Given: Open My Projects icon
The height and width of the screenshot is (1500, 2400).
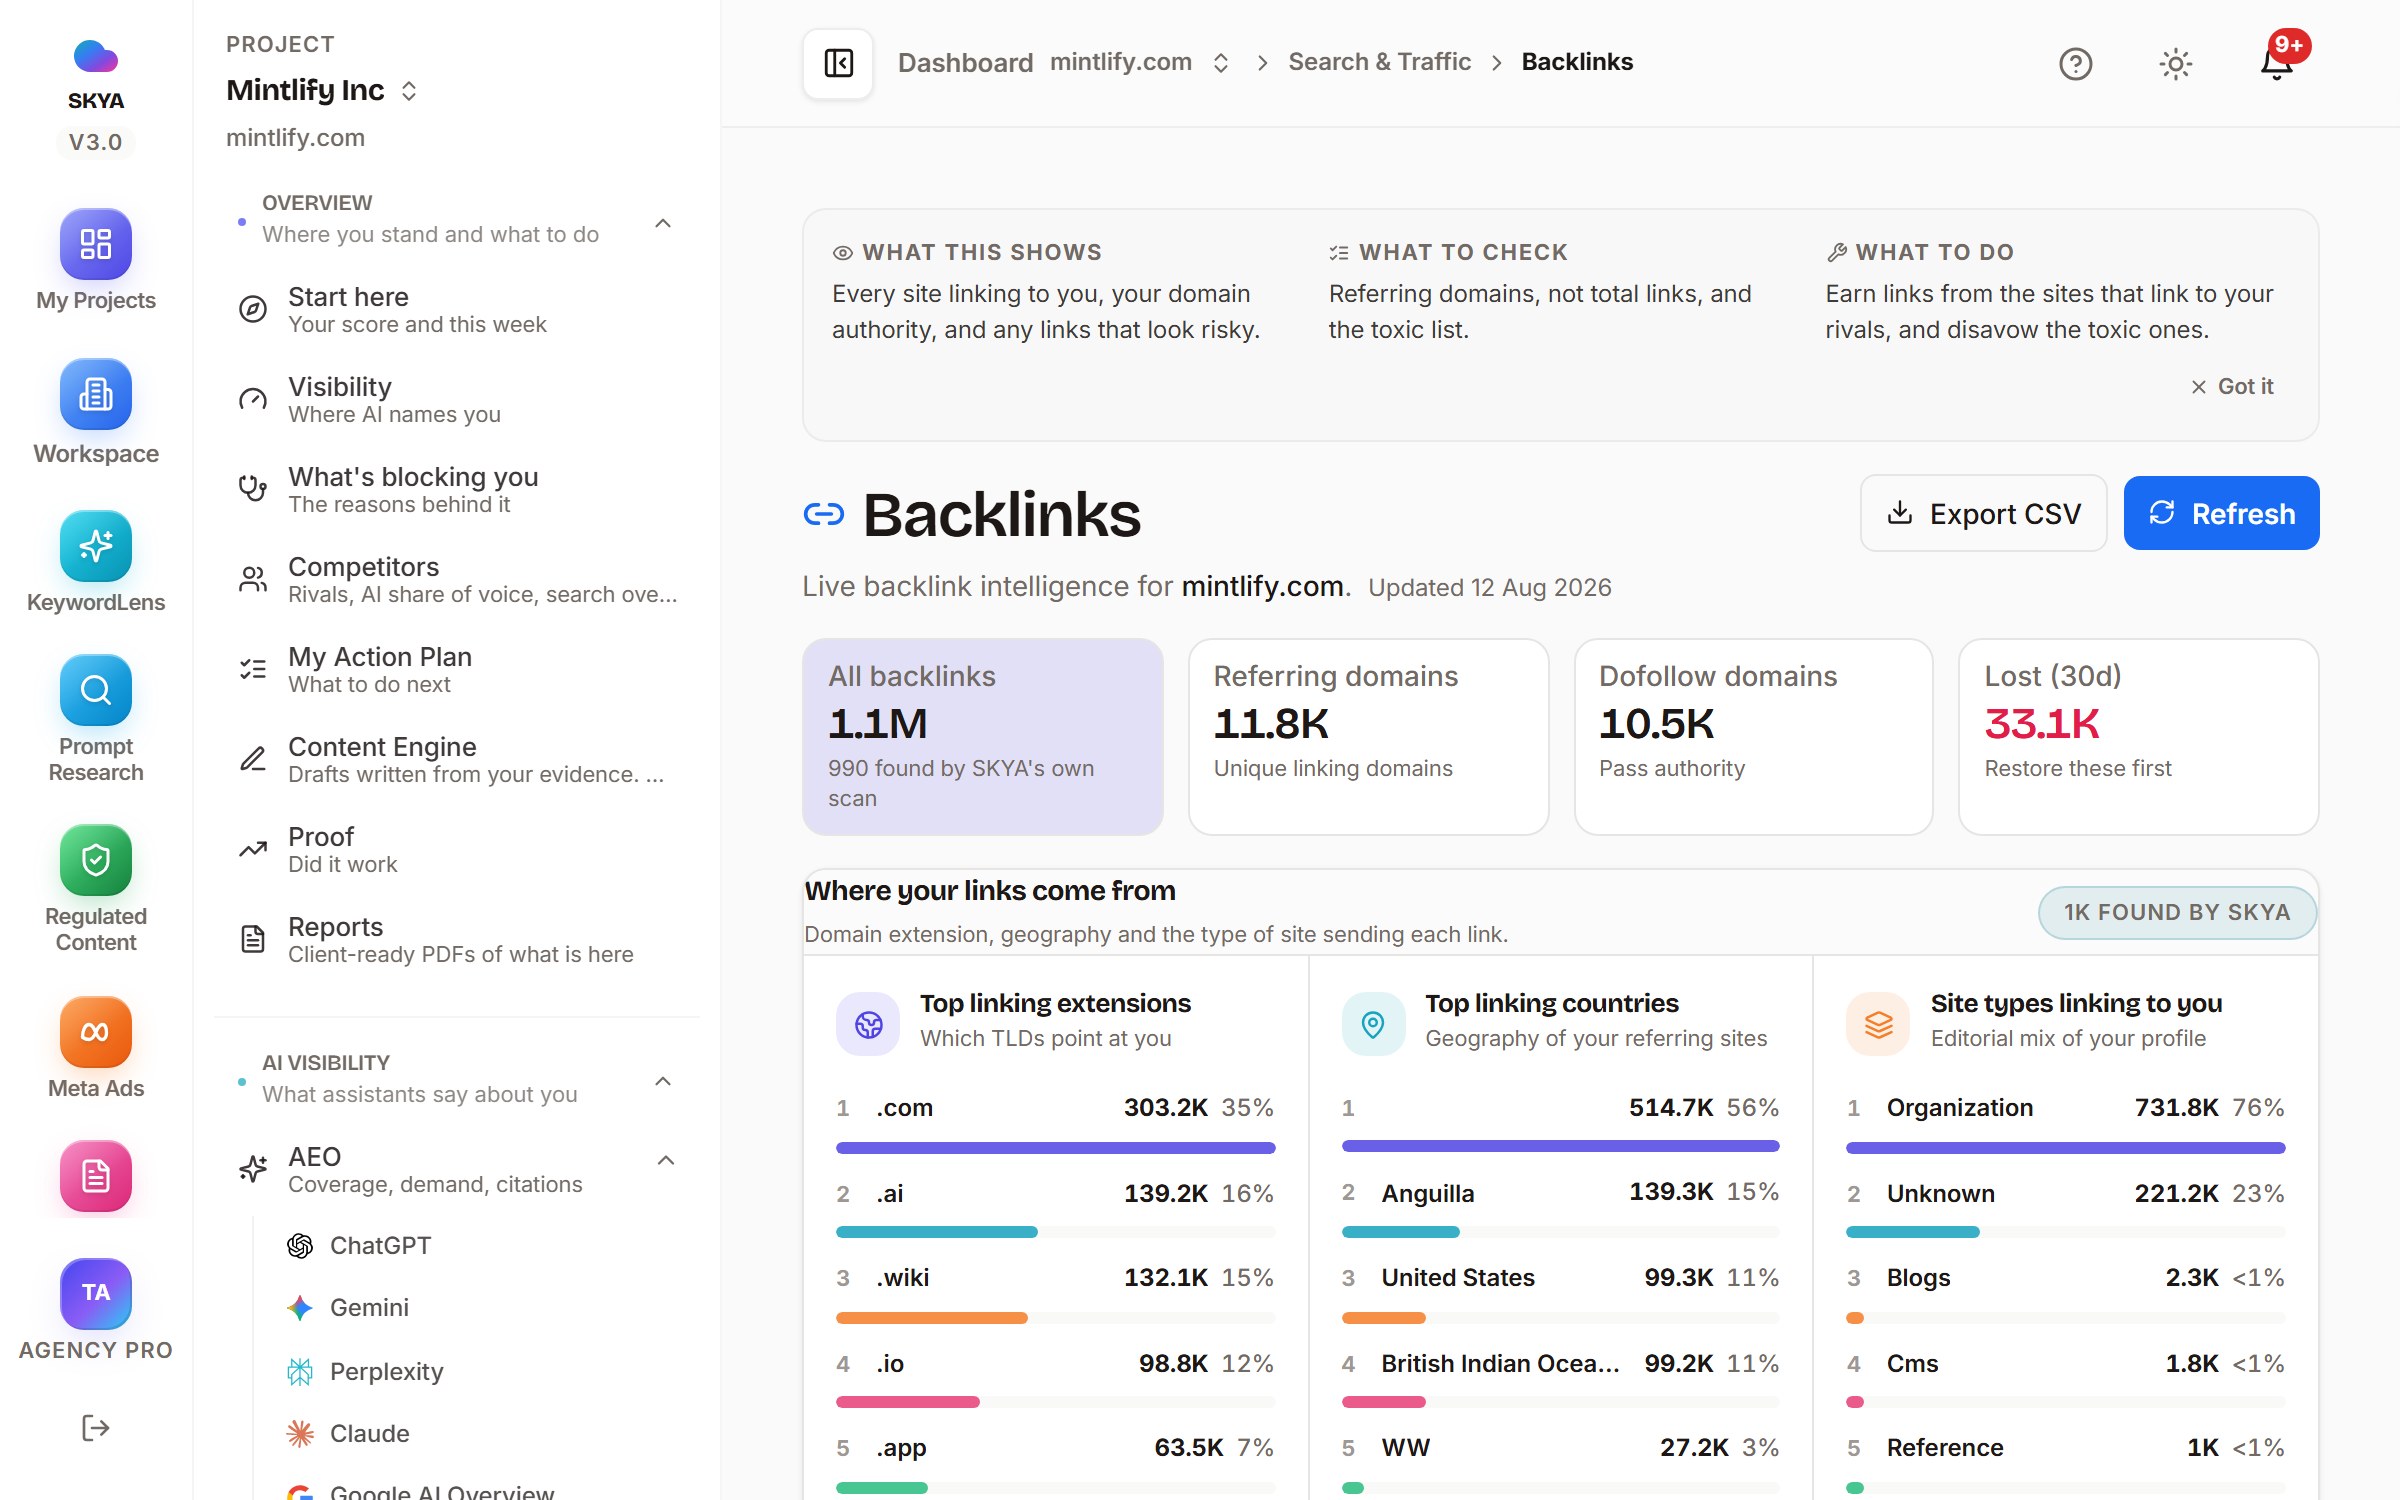Looking at the screenshot, I should click(x=95, y=244).
